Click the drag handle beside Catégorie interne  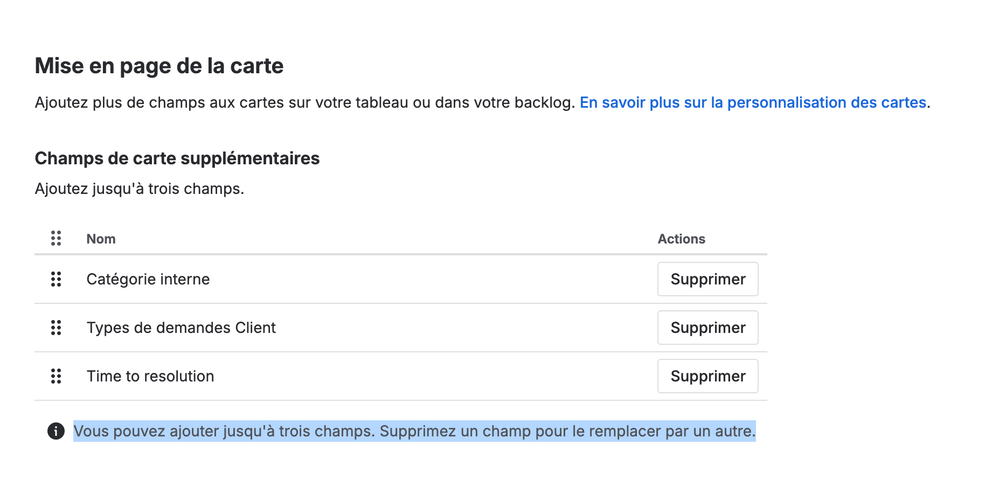tap(56, 279)
